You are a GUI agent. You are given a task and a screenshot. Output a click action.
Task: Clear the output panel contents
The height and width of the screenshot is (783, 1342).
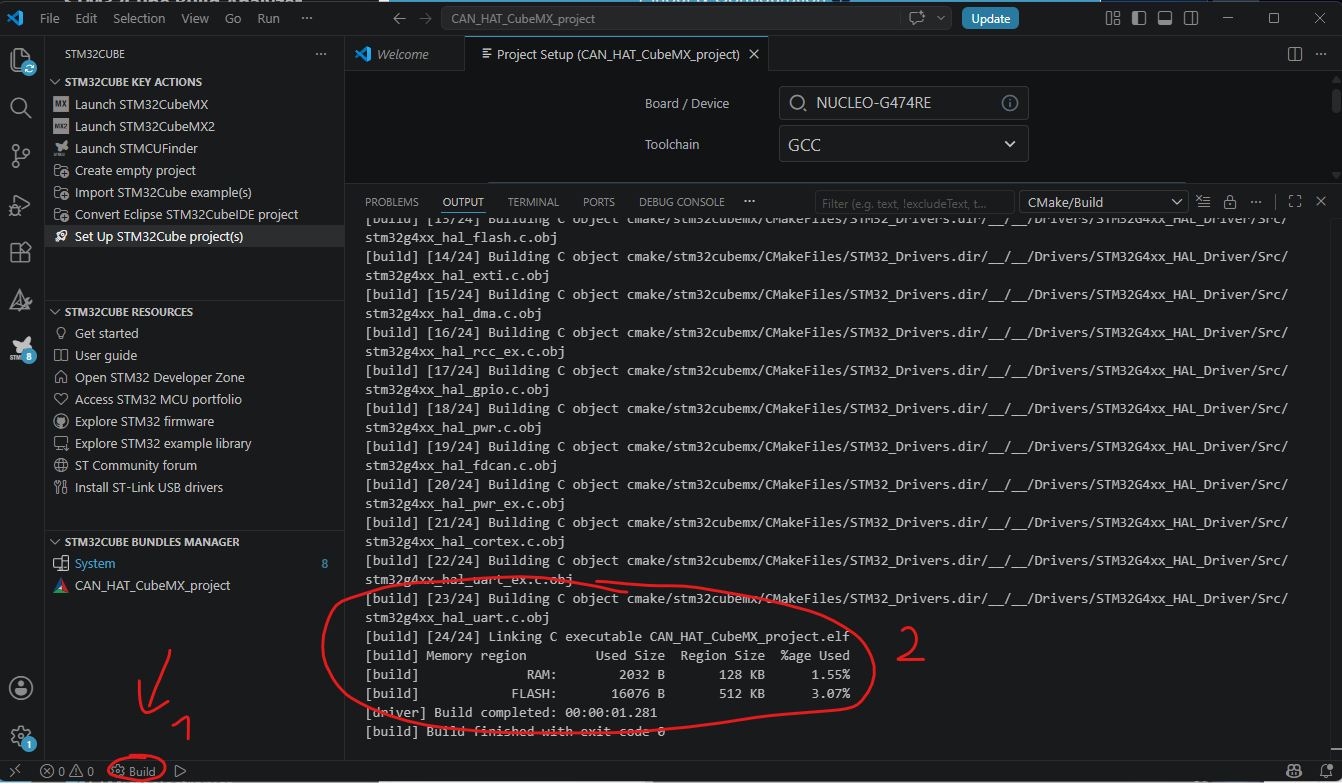[x=1204, y=201]
